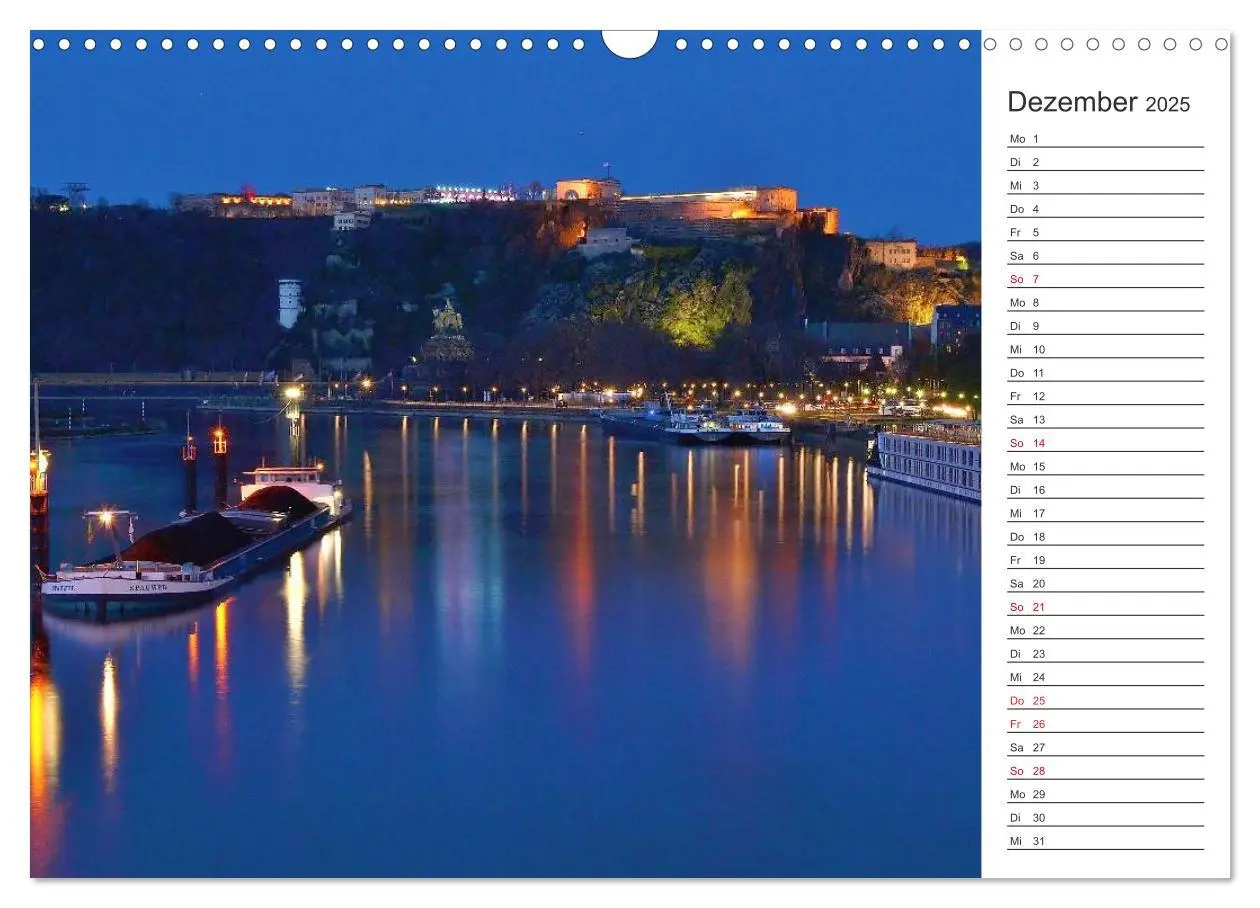Select the row 'Sa 27'
Viewport: 1260px width, 908px height.
(1106, 747)
